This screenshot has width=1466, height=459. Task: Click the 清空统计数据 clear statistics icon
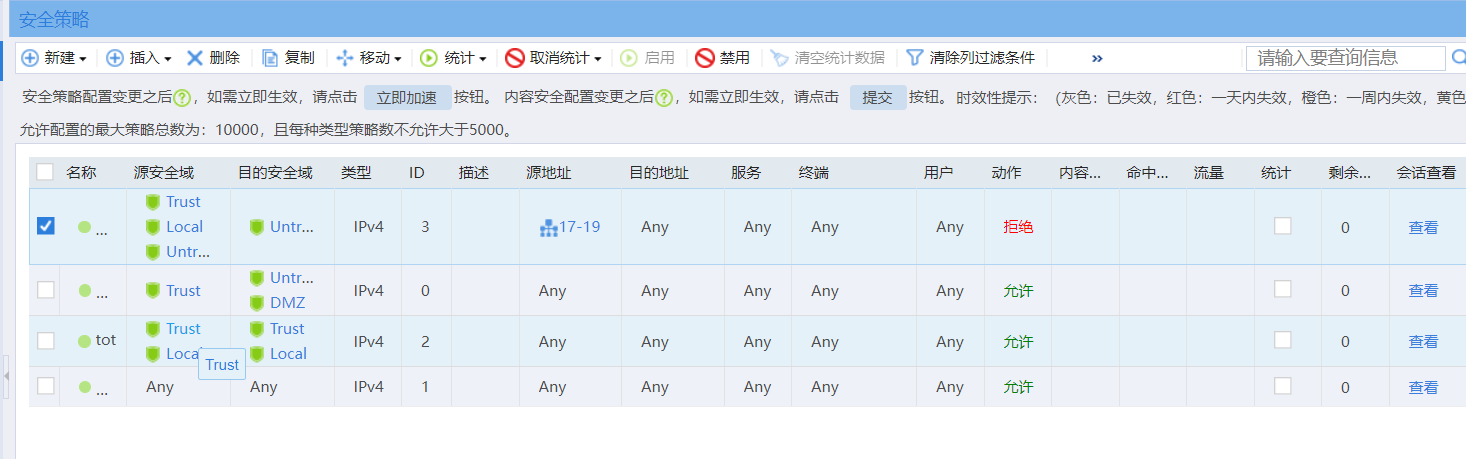pos(779,58)
